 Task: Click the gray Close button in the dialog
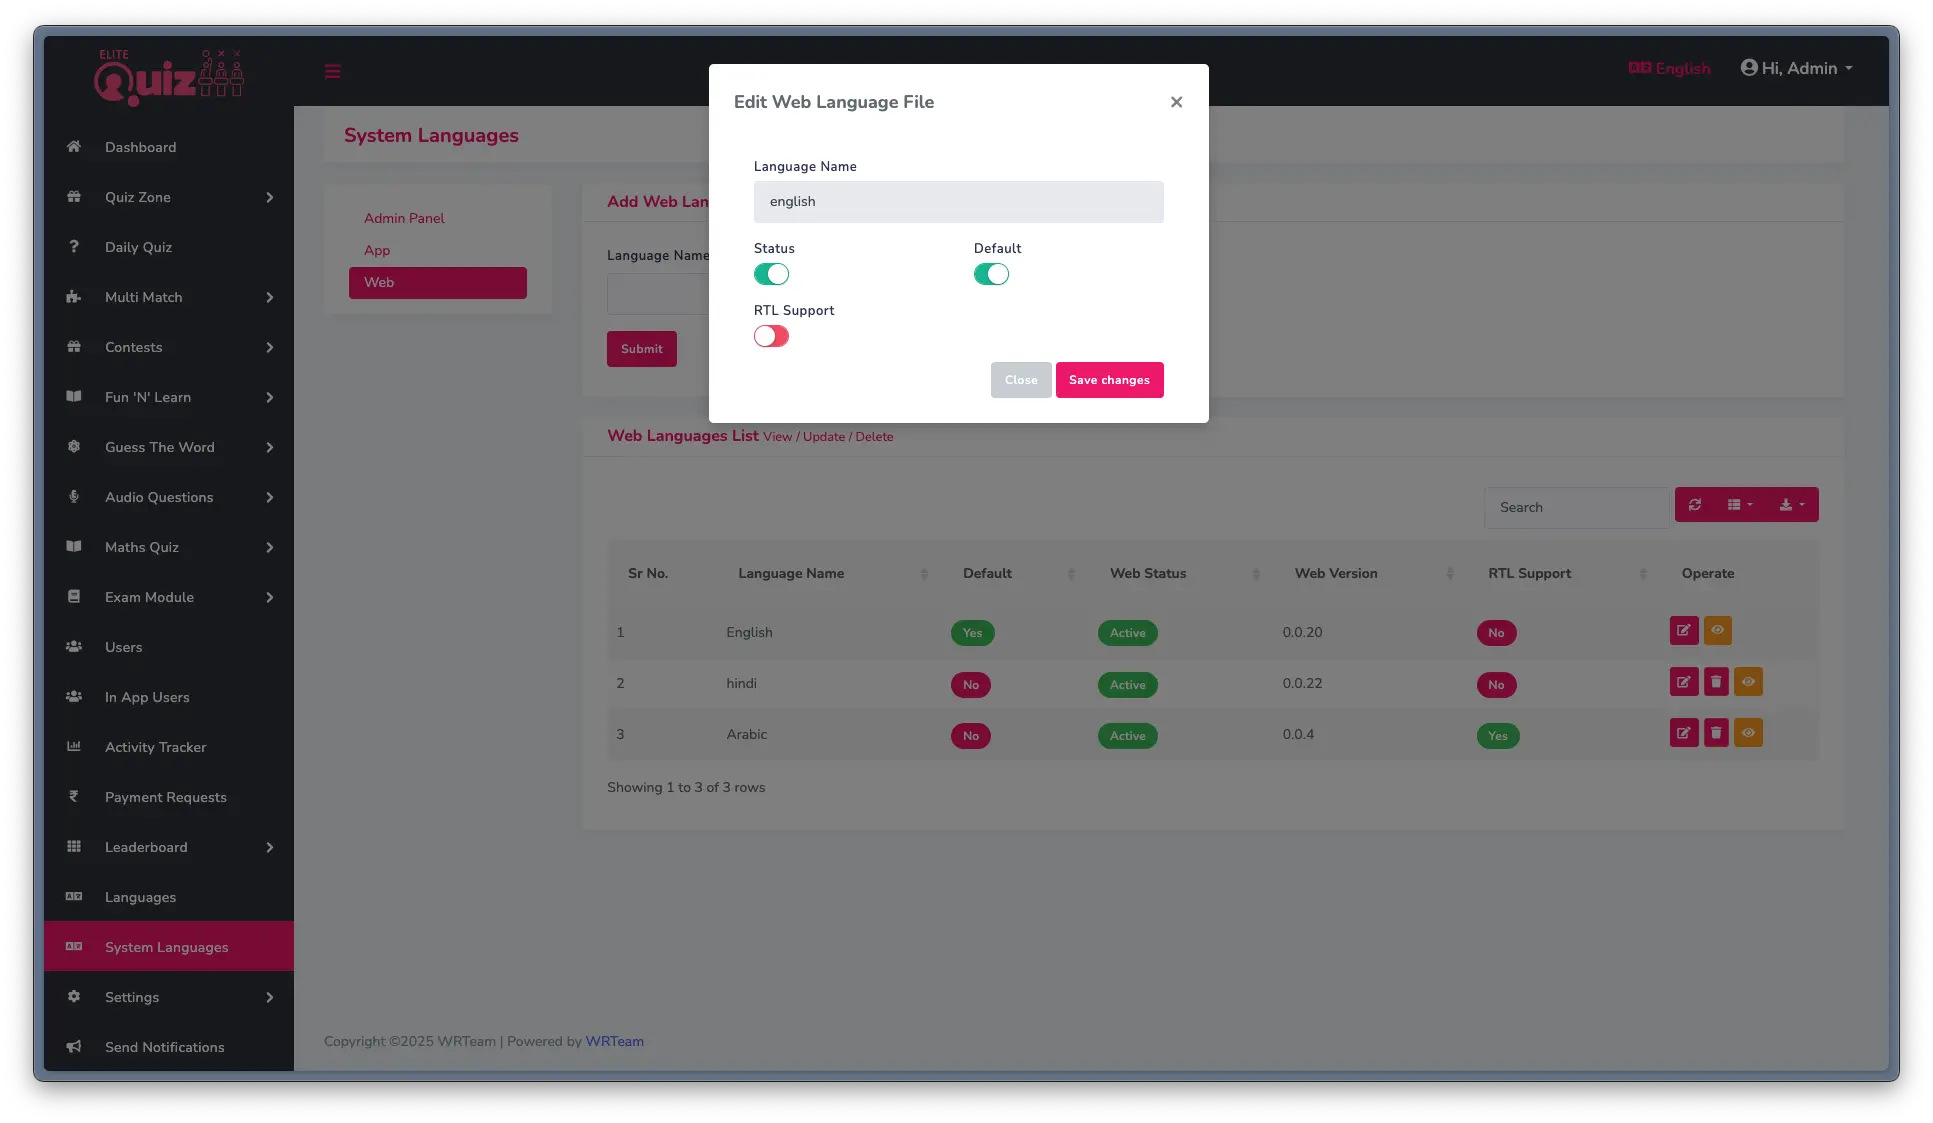coord(1021,380)
